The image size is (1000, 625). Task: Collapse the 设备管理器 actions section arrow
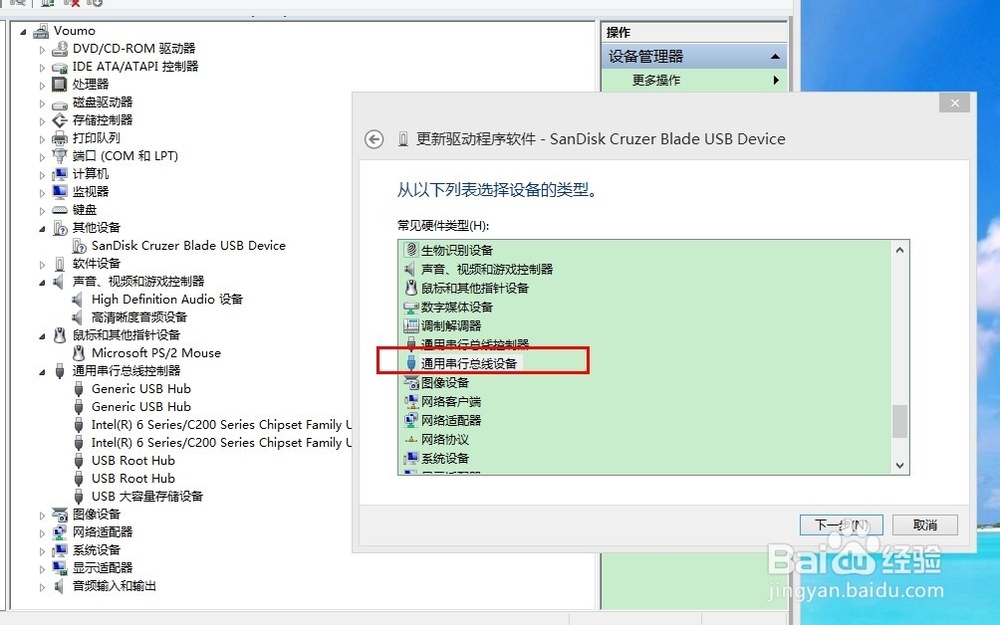pos(775,57)
